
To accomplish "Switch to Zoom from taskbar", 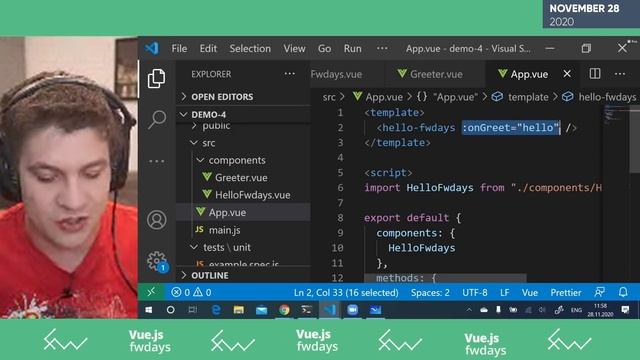I will pyautogui.click(x=353, y=310).
